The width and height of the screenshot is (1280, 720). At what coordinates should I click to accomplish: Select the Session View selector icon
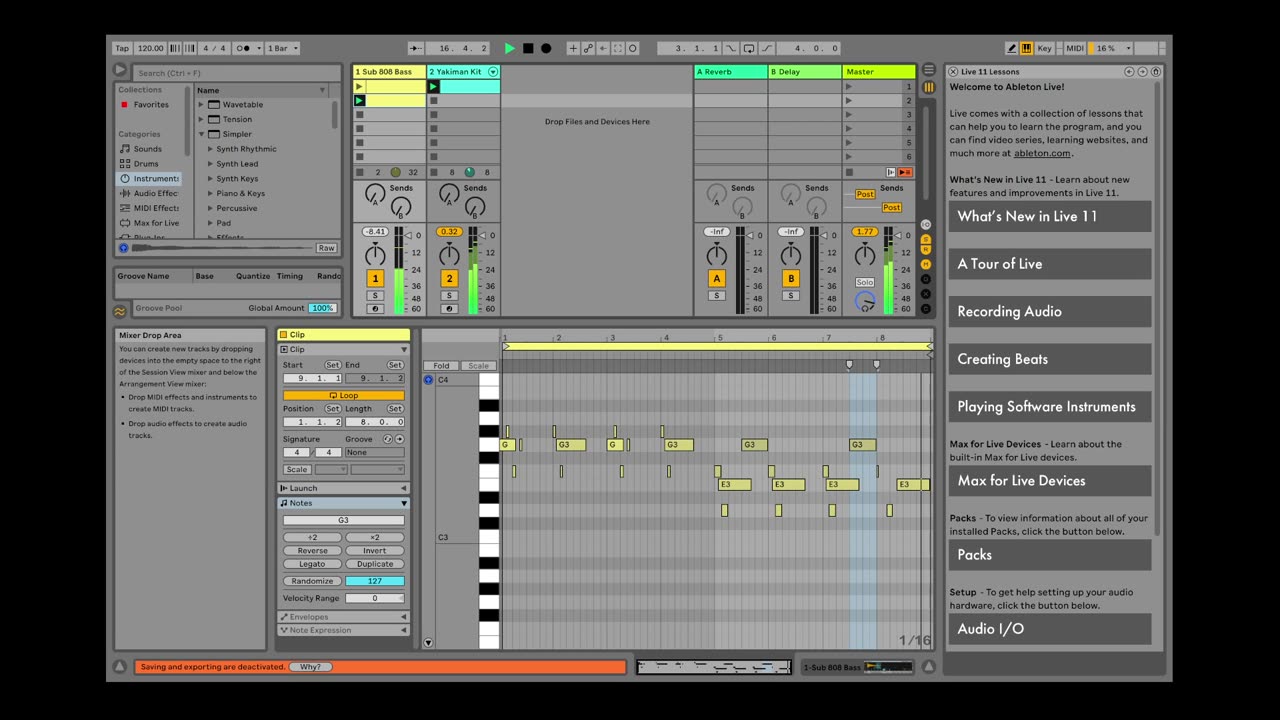click(x=929, y=87)
